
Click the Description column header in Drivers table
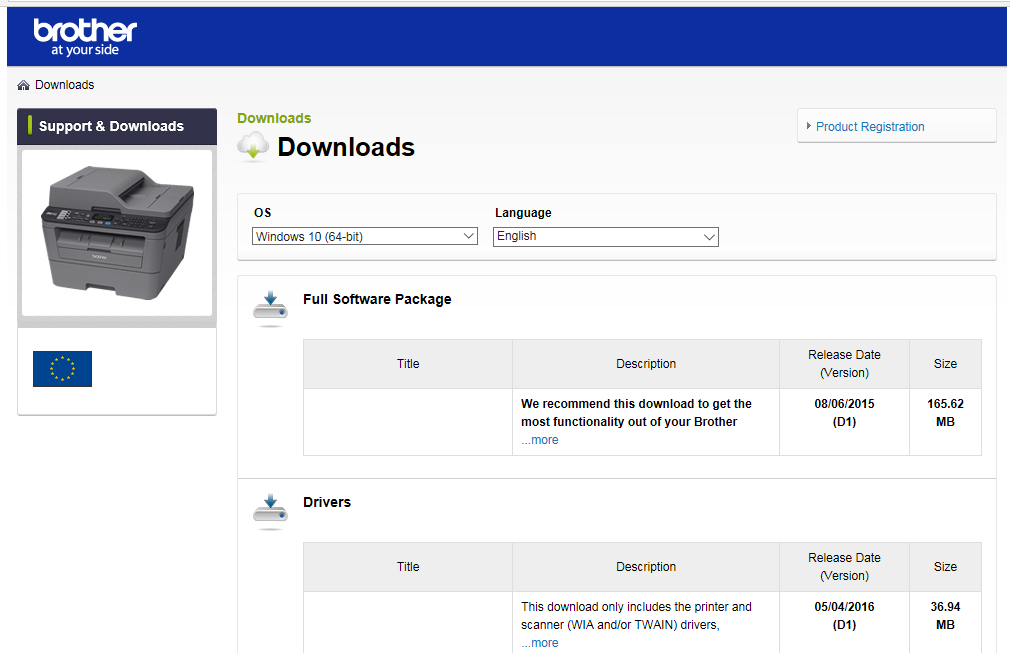click(x=646, y=567)
